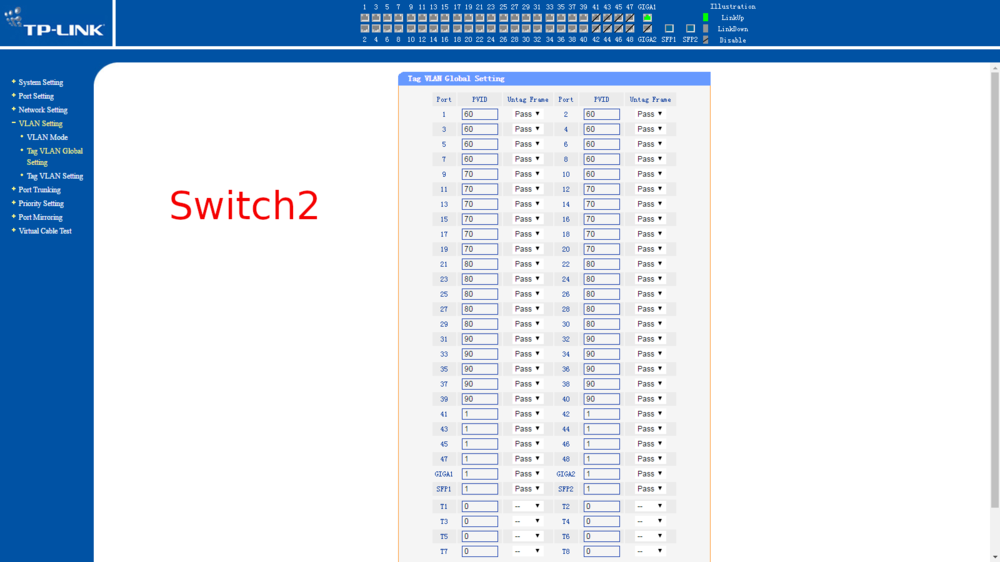Click the SFP2 port icon
1000x562 pixels.
[x=690, y=29]
